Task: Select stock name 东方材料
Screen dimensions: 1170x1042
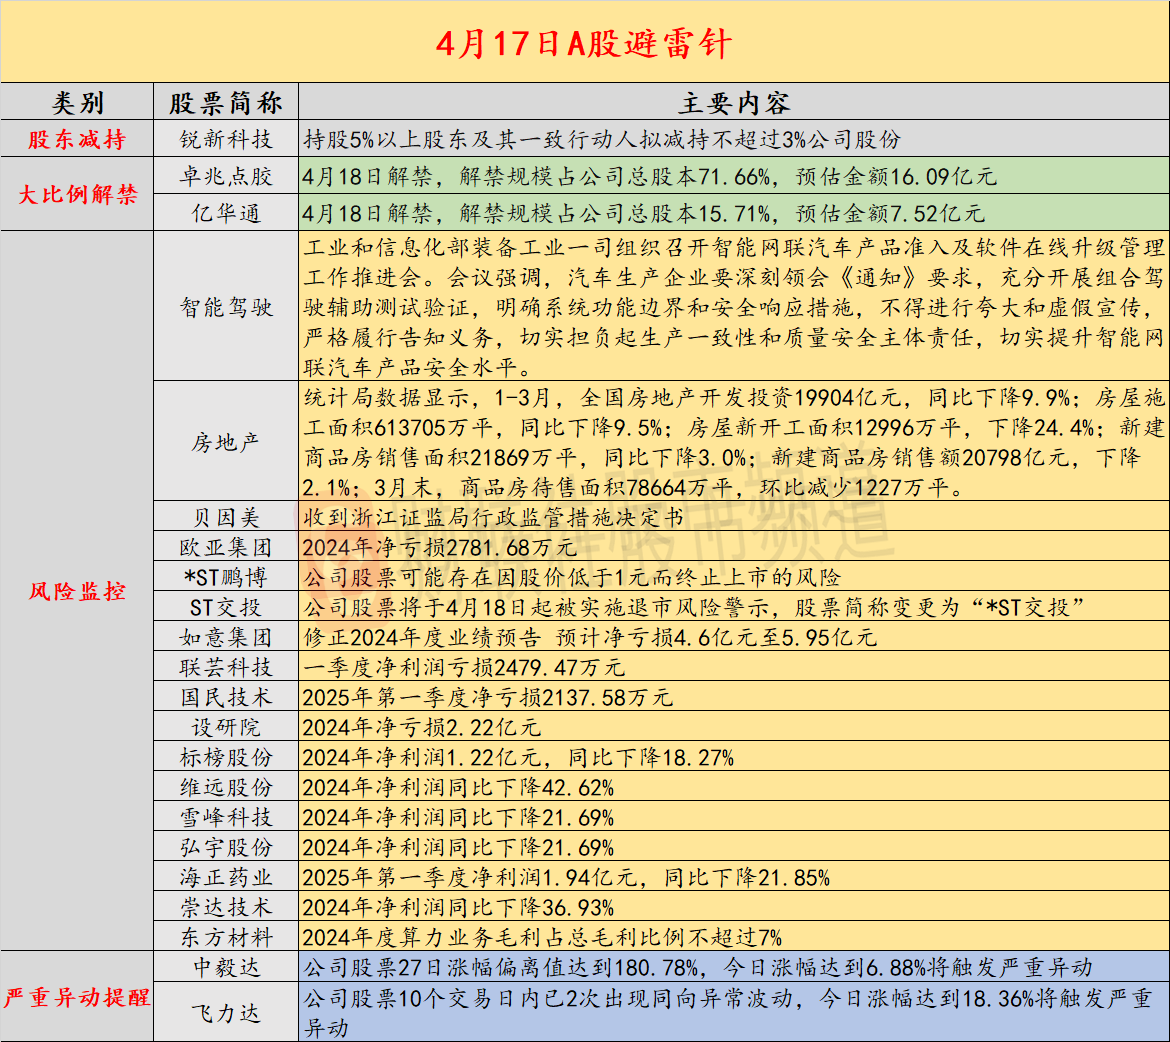Action: (x=226, y=937)
